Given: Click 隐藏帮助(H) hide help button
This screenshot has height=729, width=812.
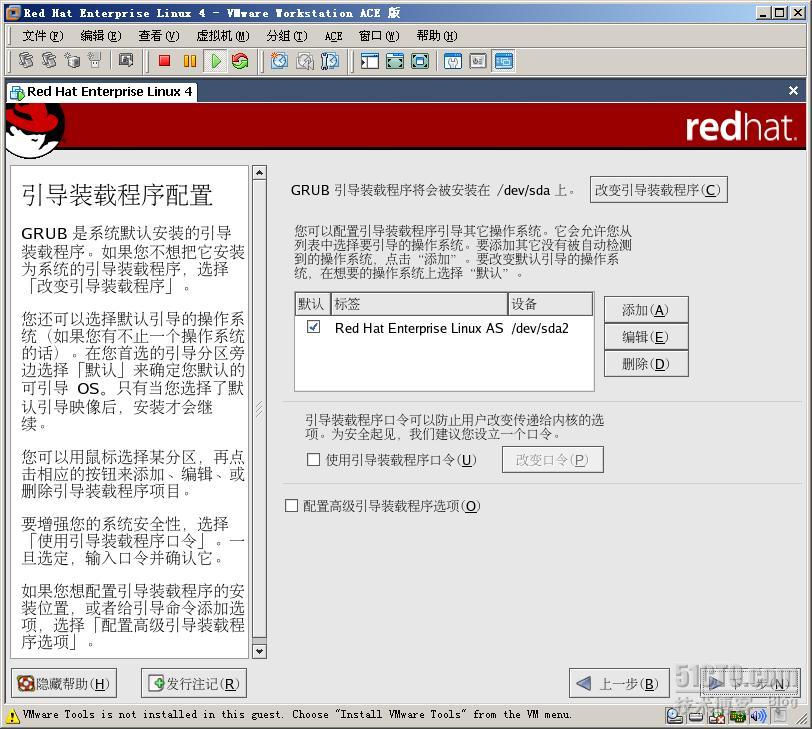Looking at the screenshot, I should (64, 683).
